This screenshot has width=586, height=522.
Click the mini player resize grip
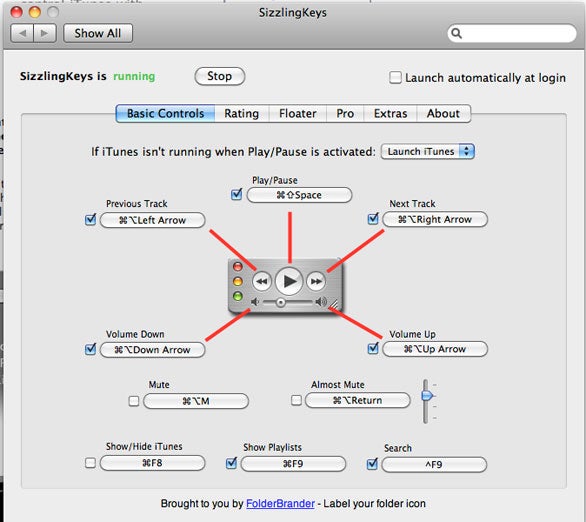333,305
